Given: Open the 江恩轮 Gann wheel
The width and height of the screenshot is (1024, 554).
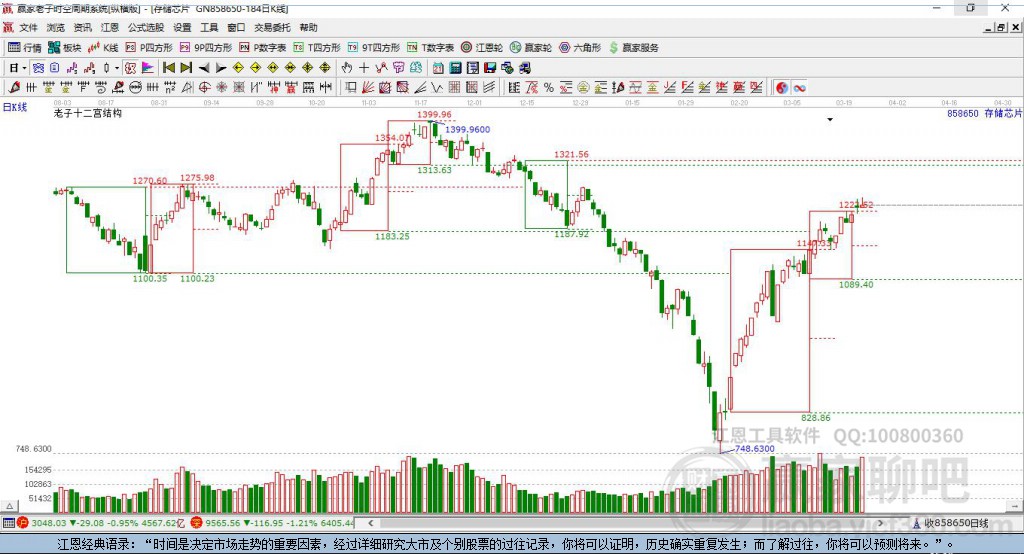Looking at the screenshot, I should 482,48.
